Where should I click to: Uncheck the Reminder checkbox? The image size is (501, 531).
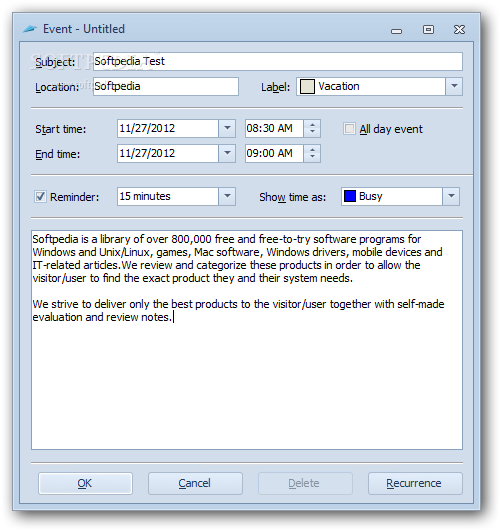(40, 196)
